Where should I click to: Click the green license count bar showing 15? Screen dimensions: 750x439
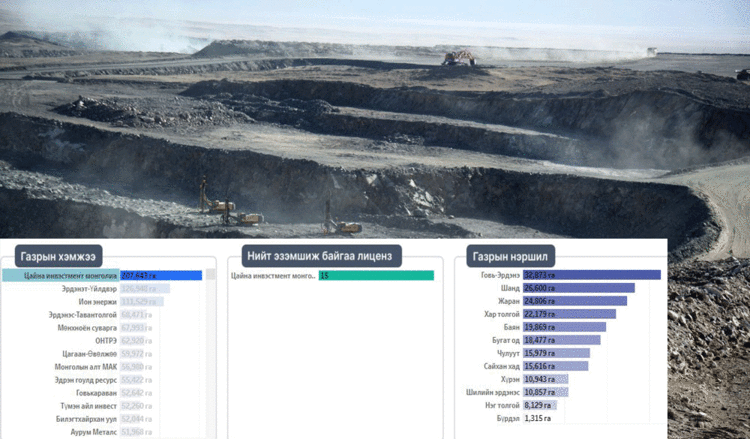click(x=376, y=276)
